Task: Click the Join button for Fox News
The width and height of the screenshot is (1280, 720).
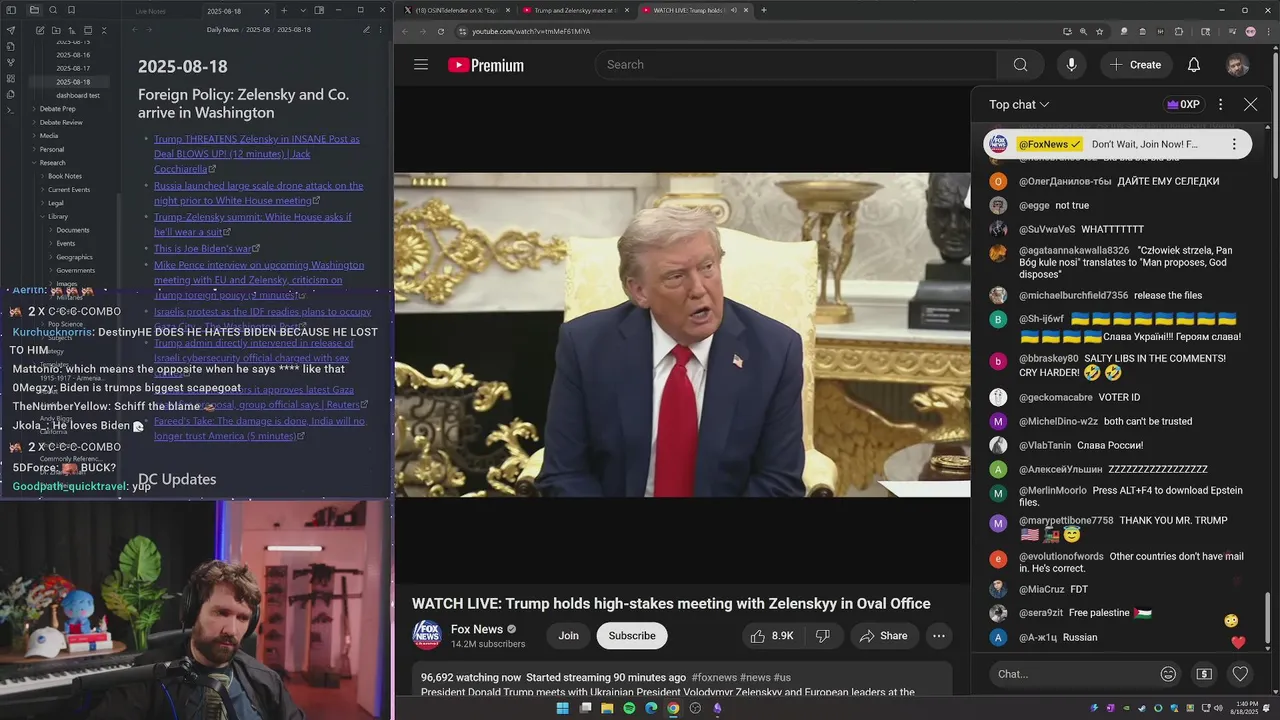Action: point(568,636)
